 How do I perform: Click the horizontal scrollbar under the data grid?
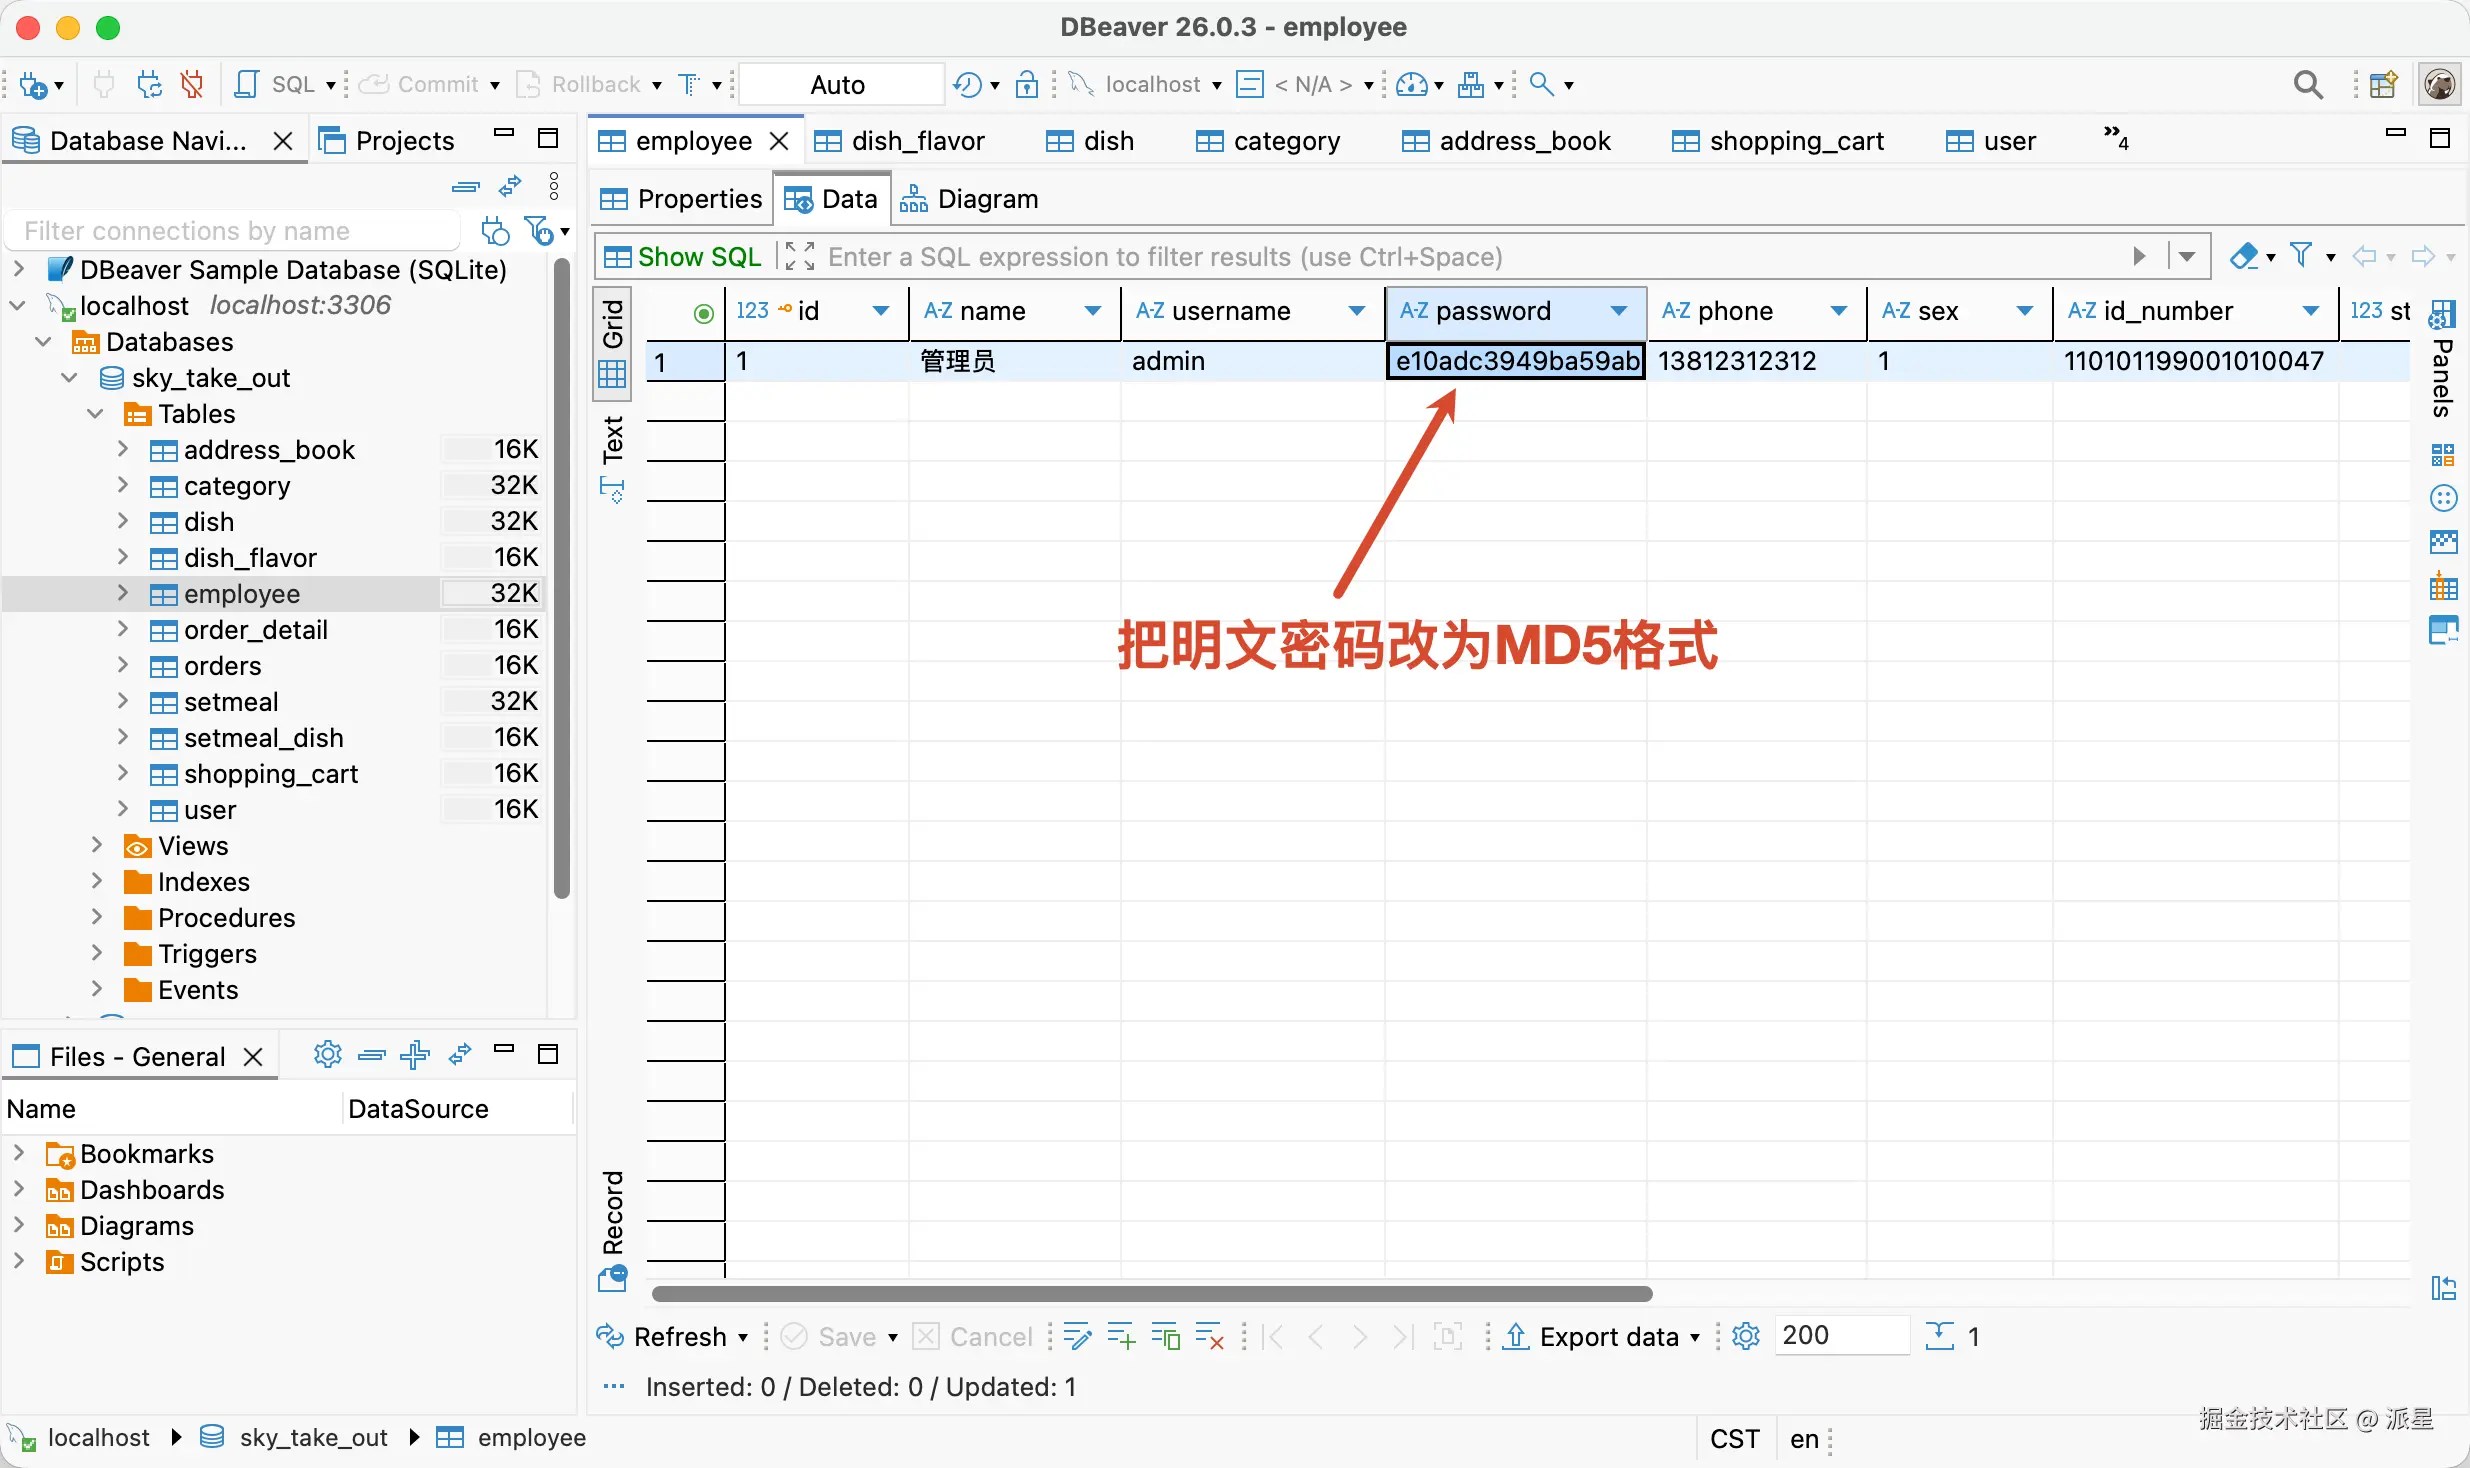tap(1150, 1294)
